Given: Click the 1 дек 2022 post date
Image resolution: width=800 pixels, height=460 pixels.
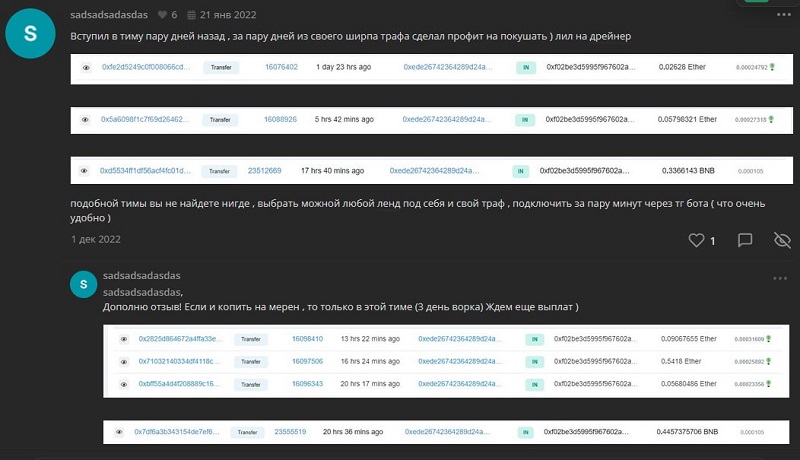Looking at the screenshot, I should click(96, 240).
